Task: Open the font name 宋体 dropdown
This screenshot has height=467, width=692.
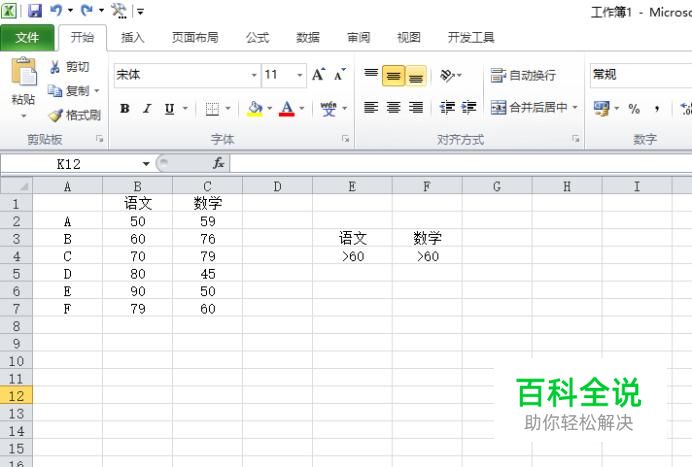Action: 254,75
